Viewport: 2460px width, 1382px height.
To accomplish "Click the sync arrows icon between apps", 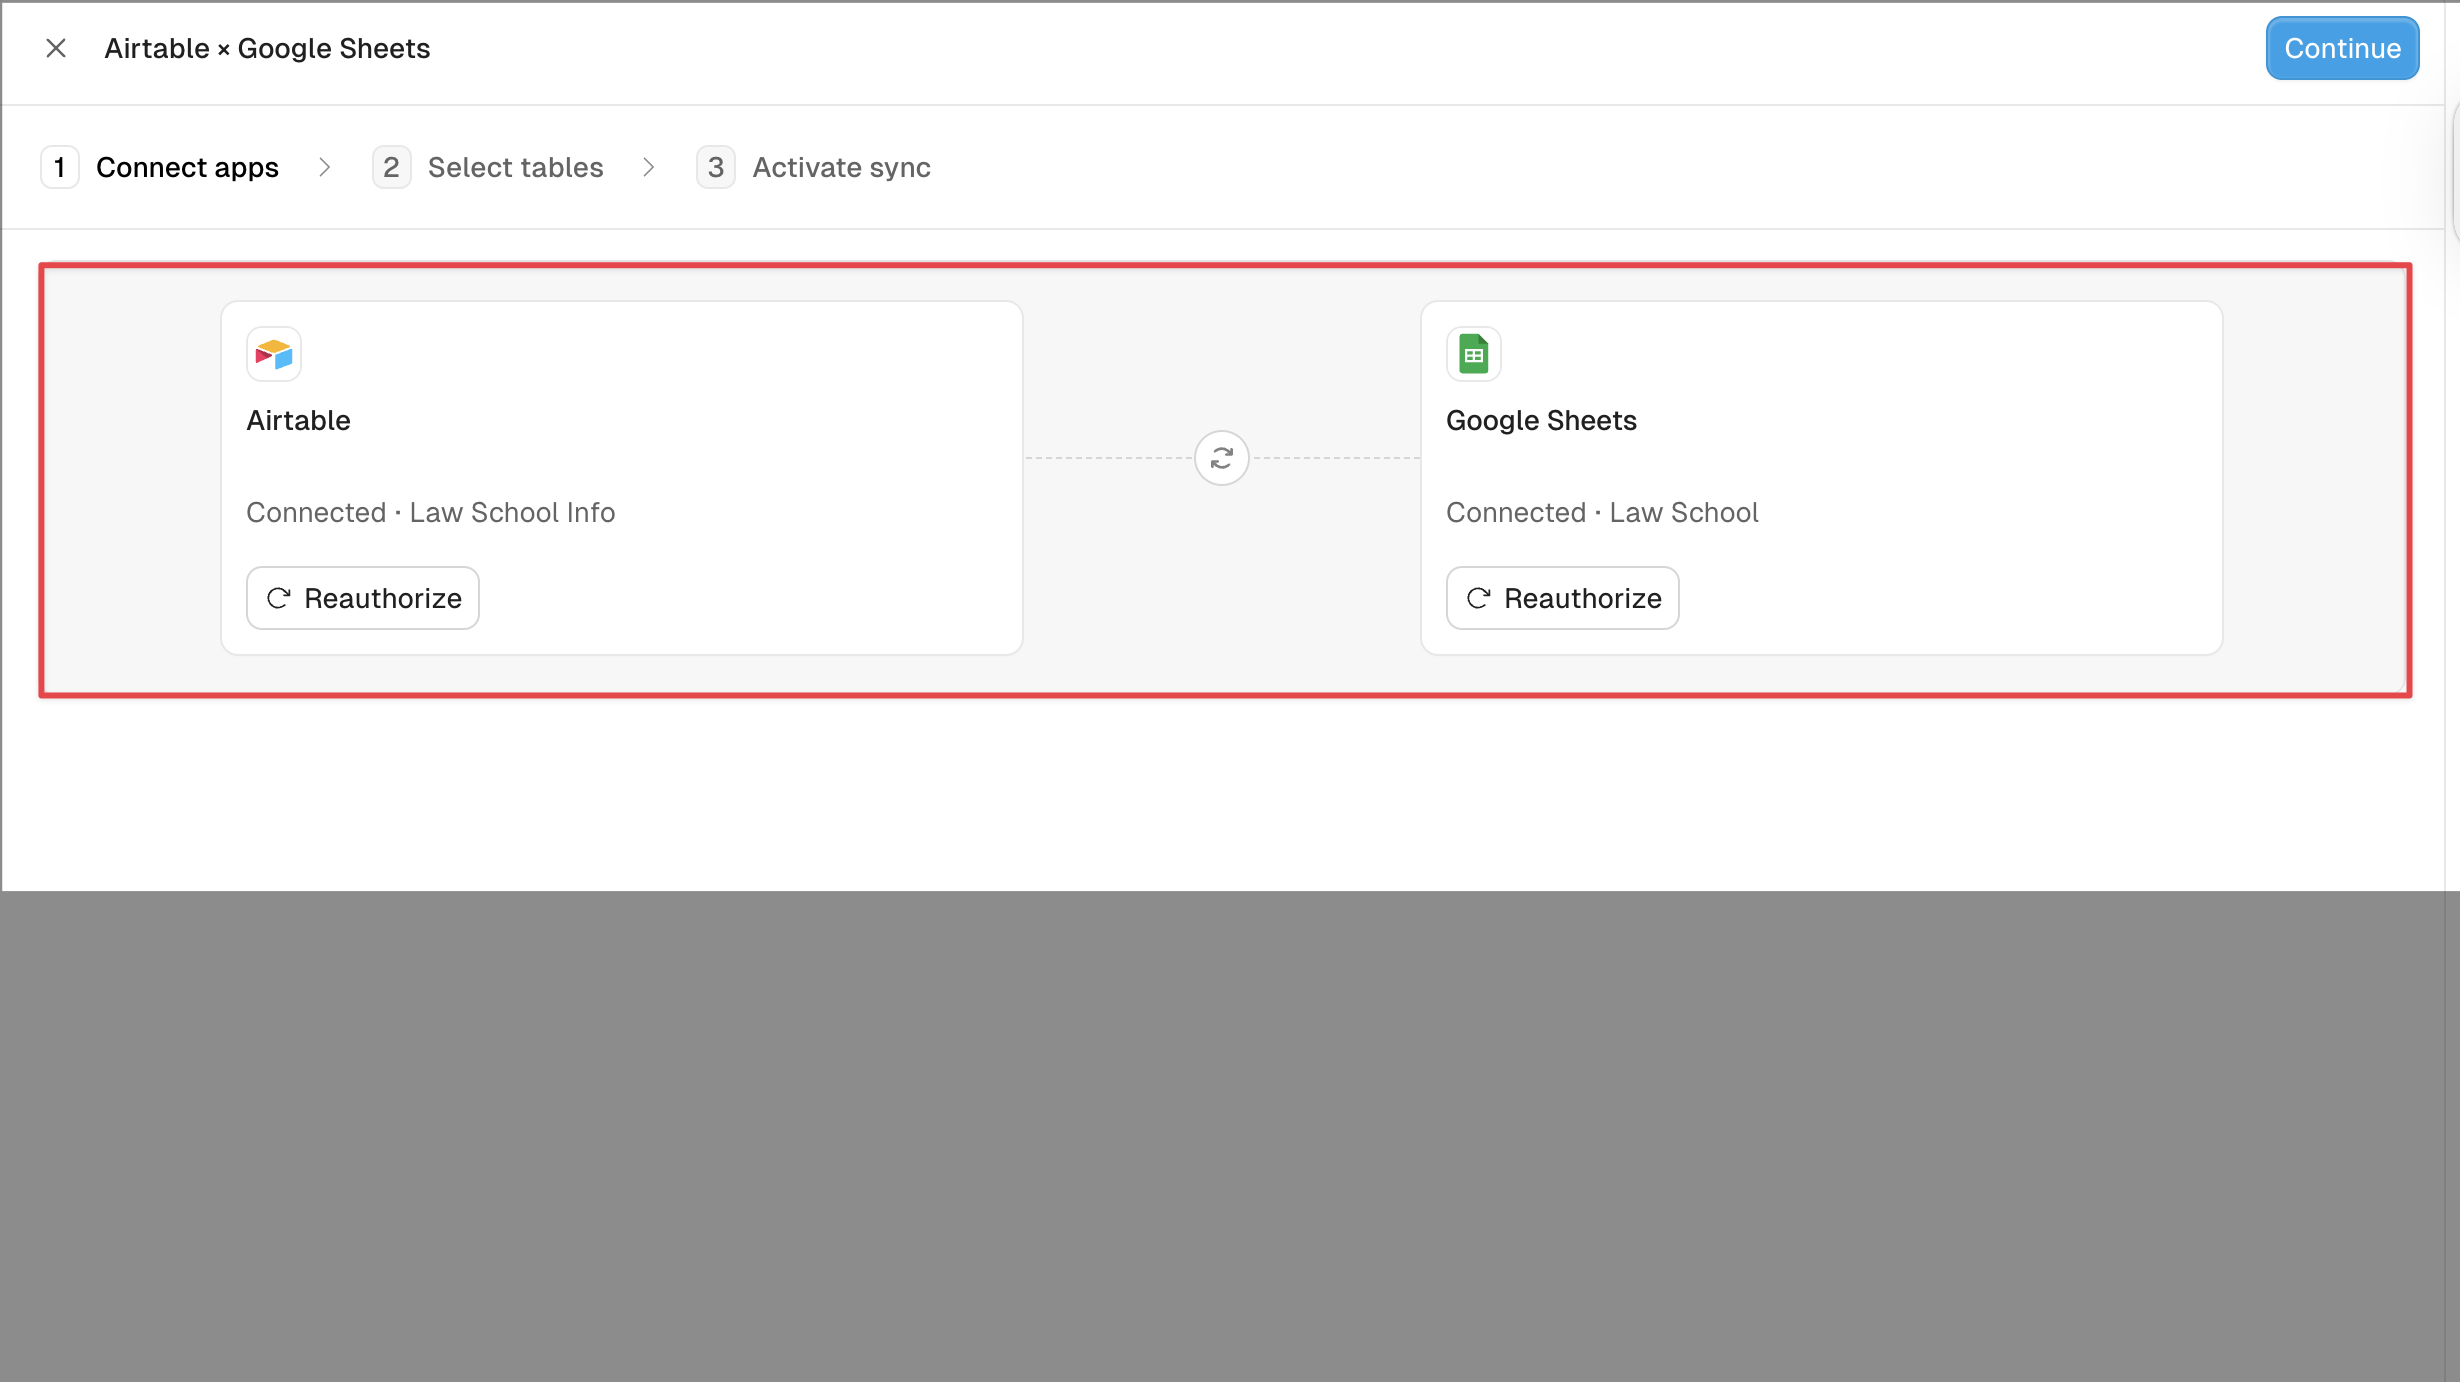I will pyautogui.click(x=1222, y=458).
